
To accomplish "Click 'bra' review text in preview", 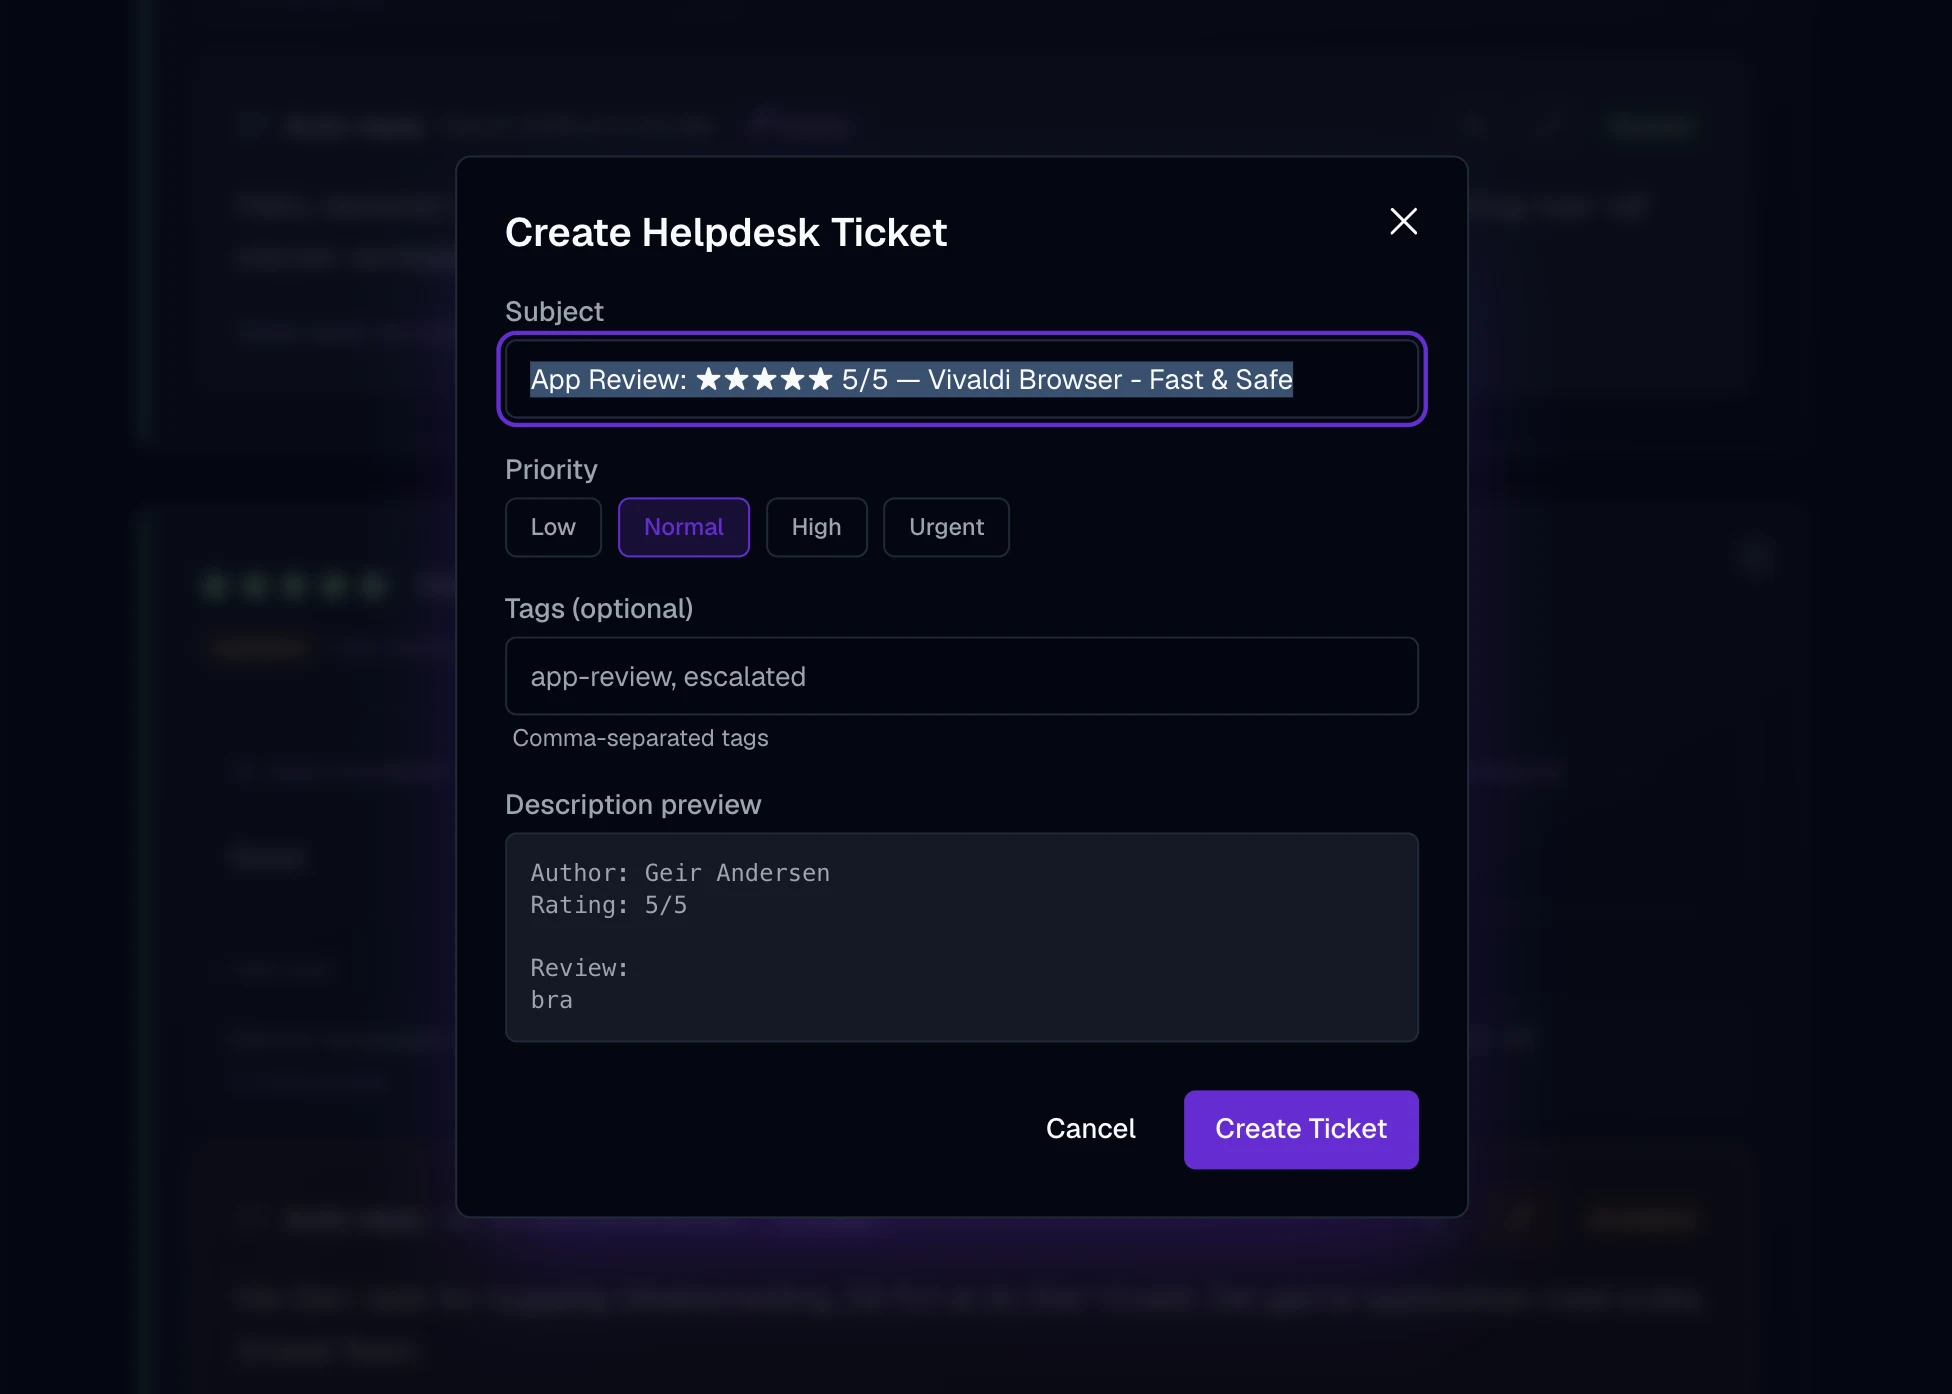I will point(551,1000).
